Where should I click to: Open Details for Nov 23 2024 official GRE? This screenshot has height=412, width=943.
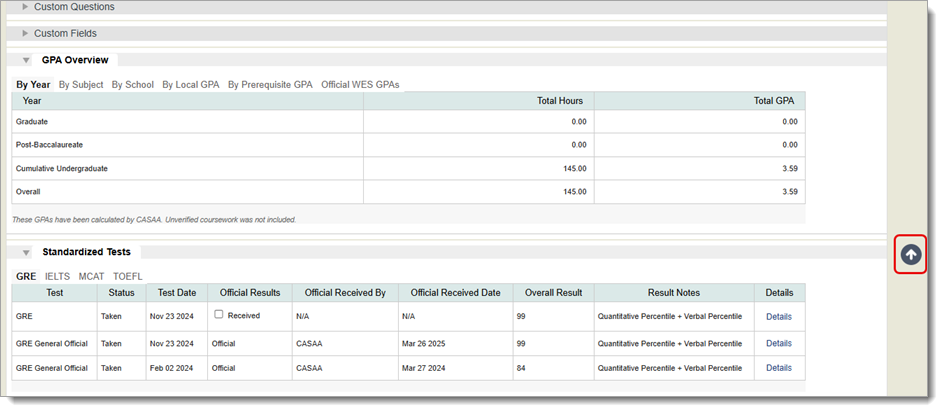[778, 343]
